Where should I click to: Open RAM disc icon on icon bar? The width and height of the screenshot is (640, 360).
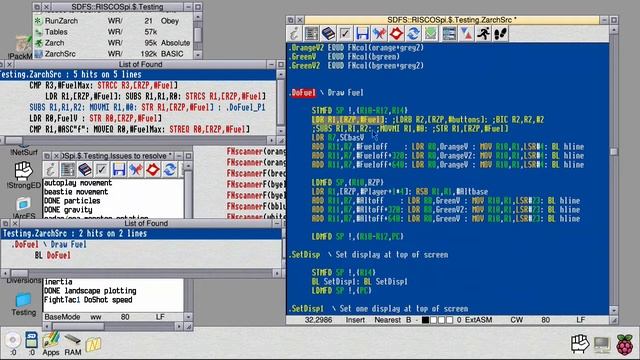tap(73, 344)
